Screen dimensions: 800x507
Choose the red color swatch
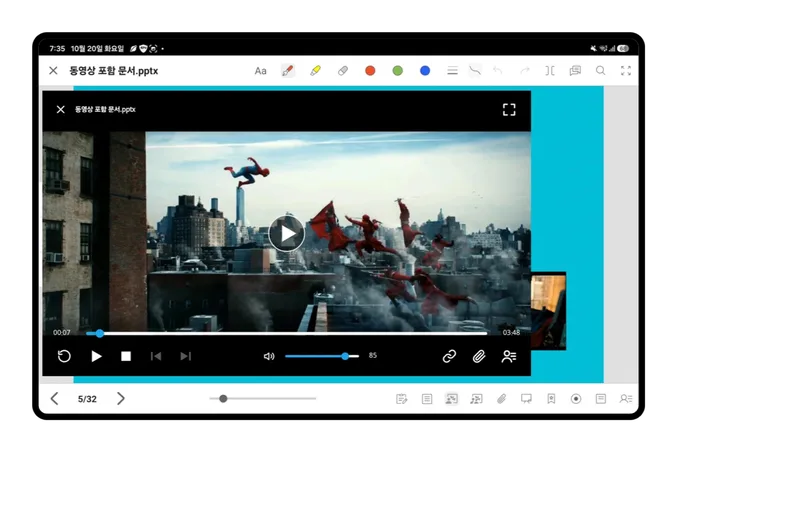point(370,70)
